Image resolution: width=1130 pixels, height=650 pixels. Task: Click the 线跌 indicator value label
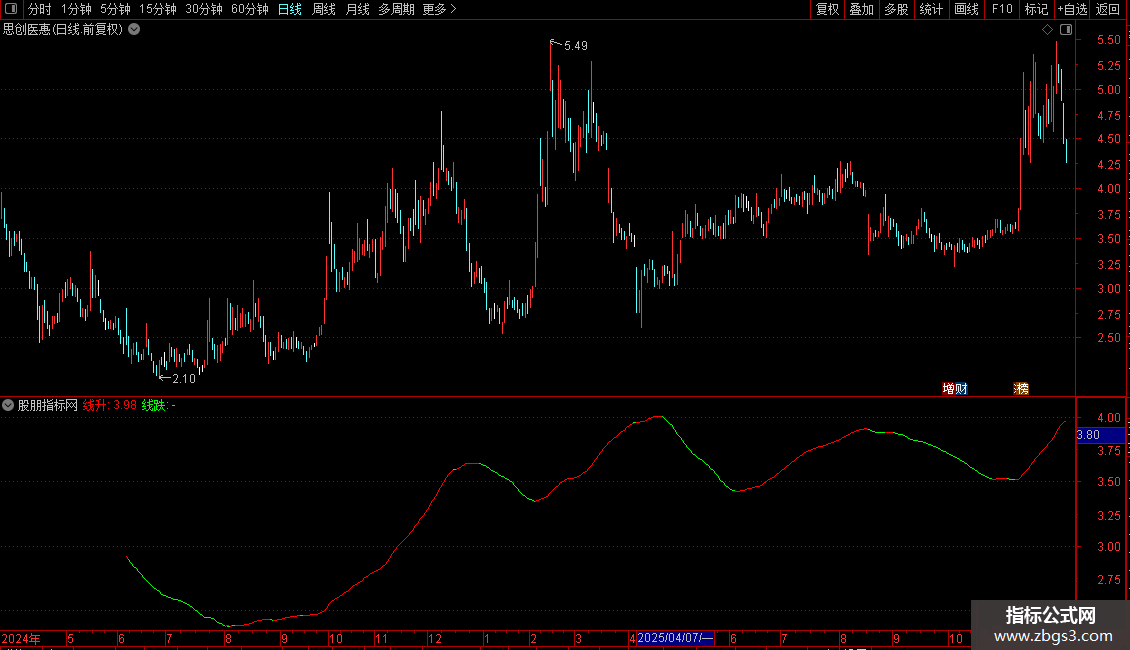tap(159, 405)
